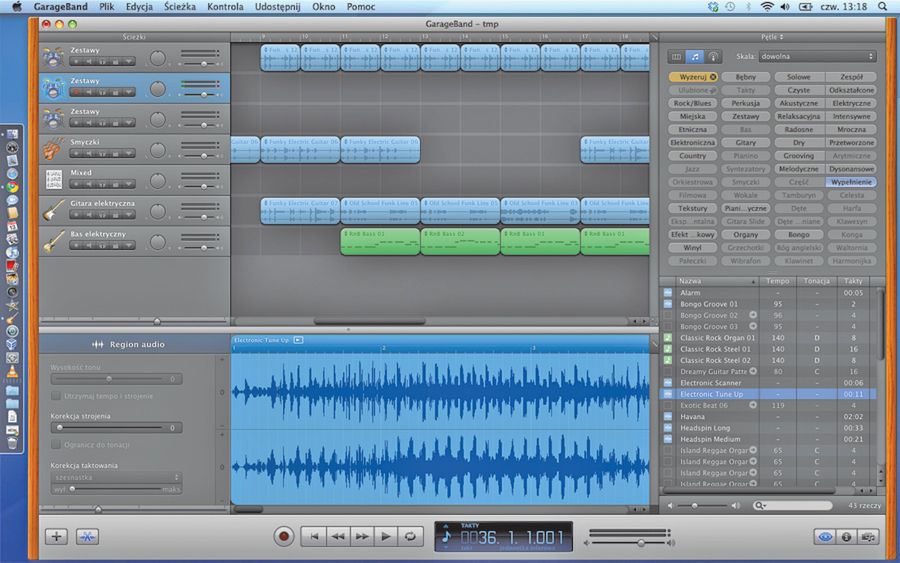Viewport: 900px width, 563px height.
Task: Add a new track with the plus button
Action: [x=57, y=536]
